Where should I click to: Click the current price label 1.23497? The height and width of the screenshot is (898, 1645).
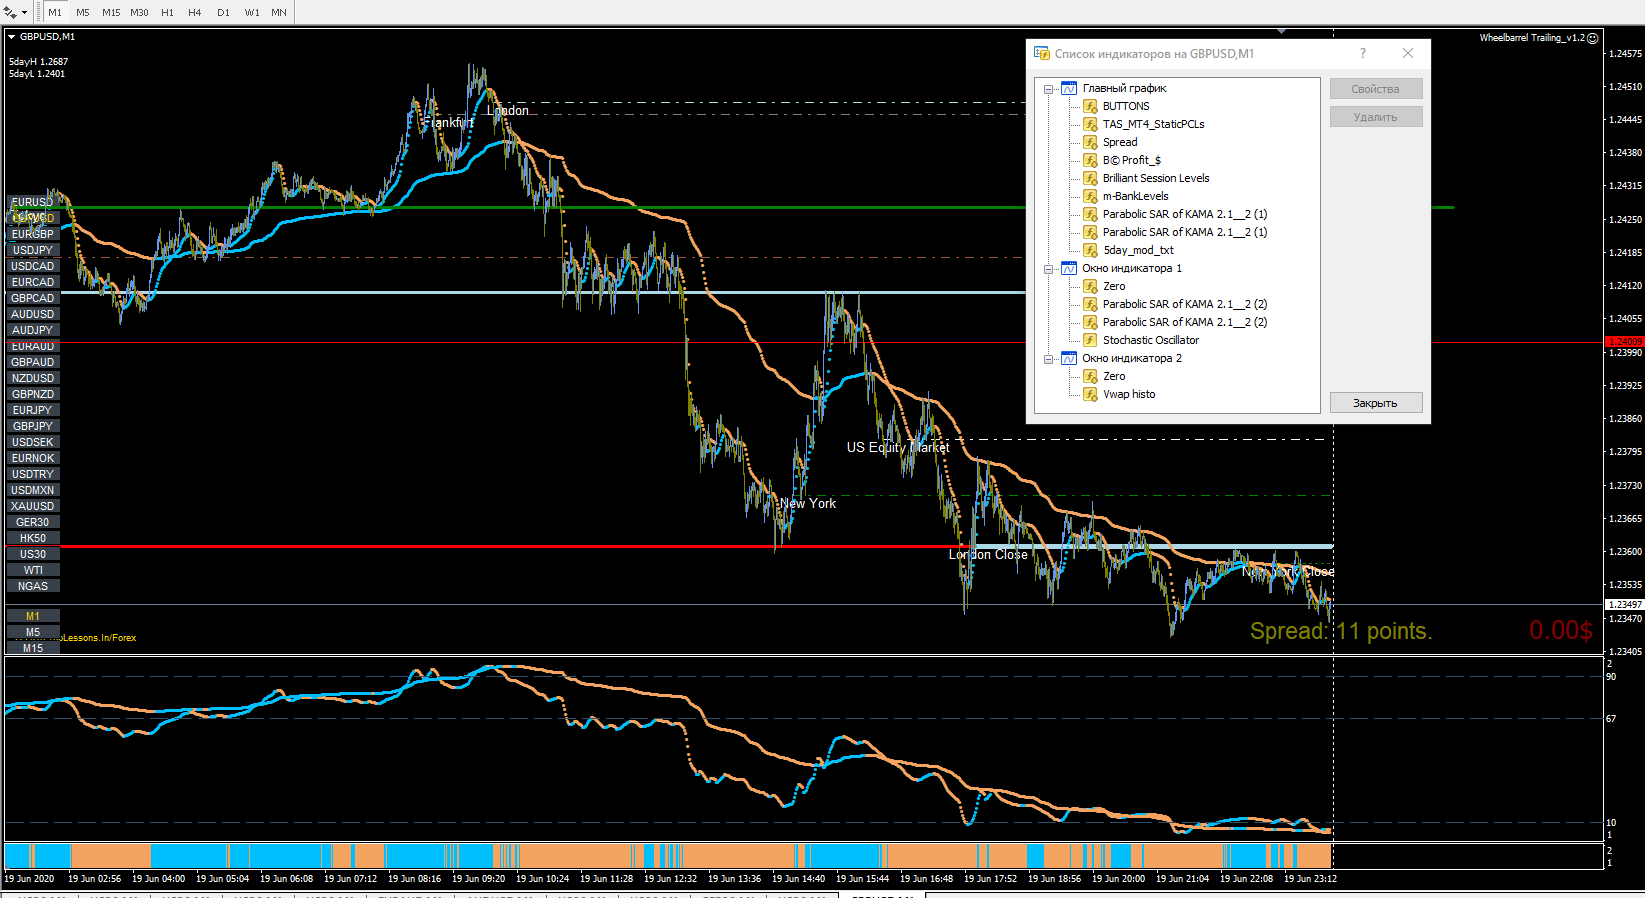(1625, 605)
